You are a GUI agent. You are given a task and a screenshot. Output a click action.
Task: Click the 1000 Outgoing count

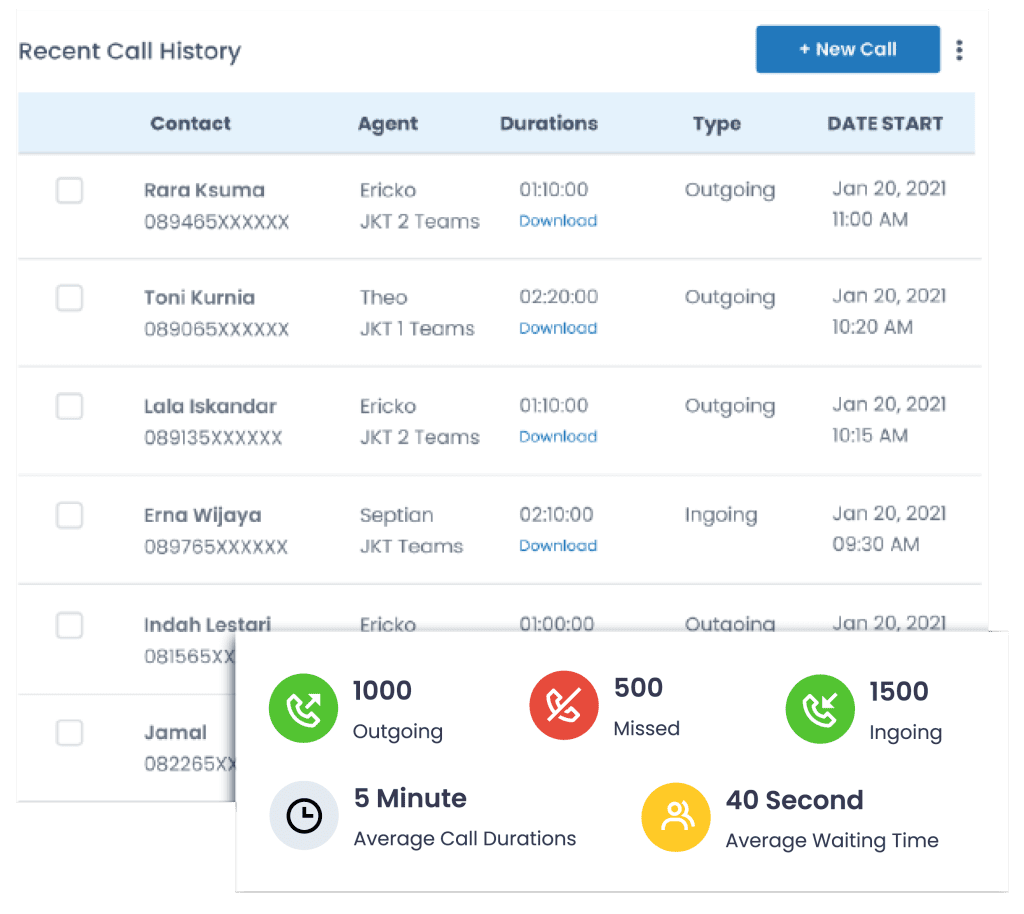click(382, 691)
